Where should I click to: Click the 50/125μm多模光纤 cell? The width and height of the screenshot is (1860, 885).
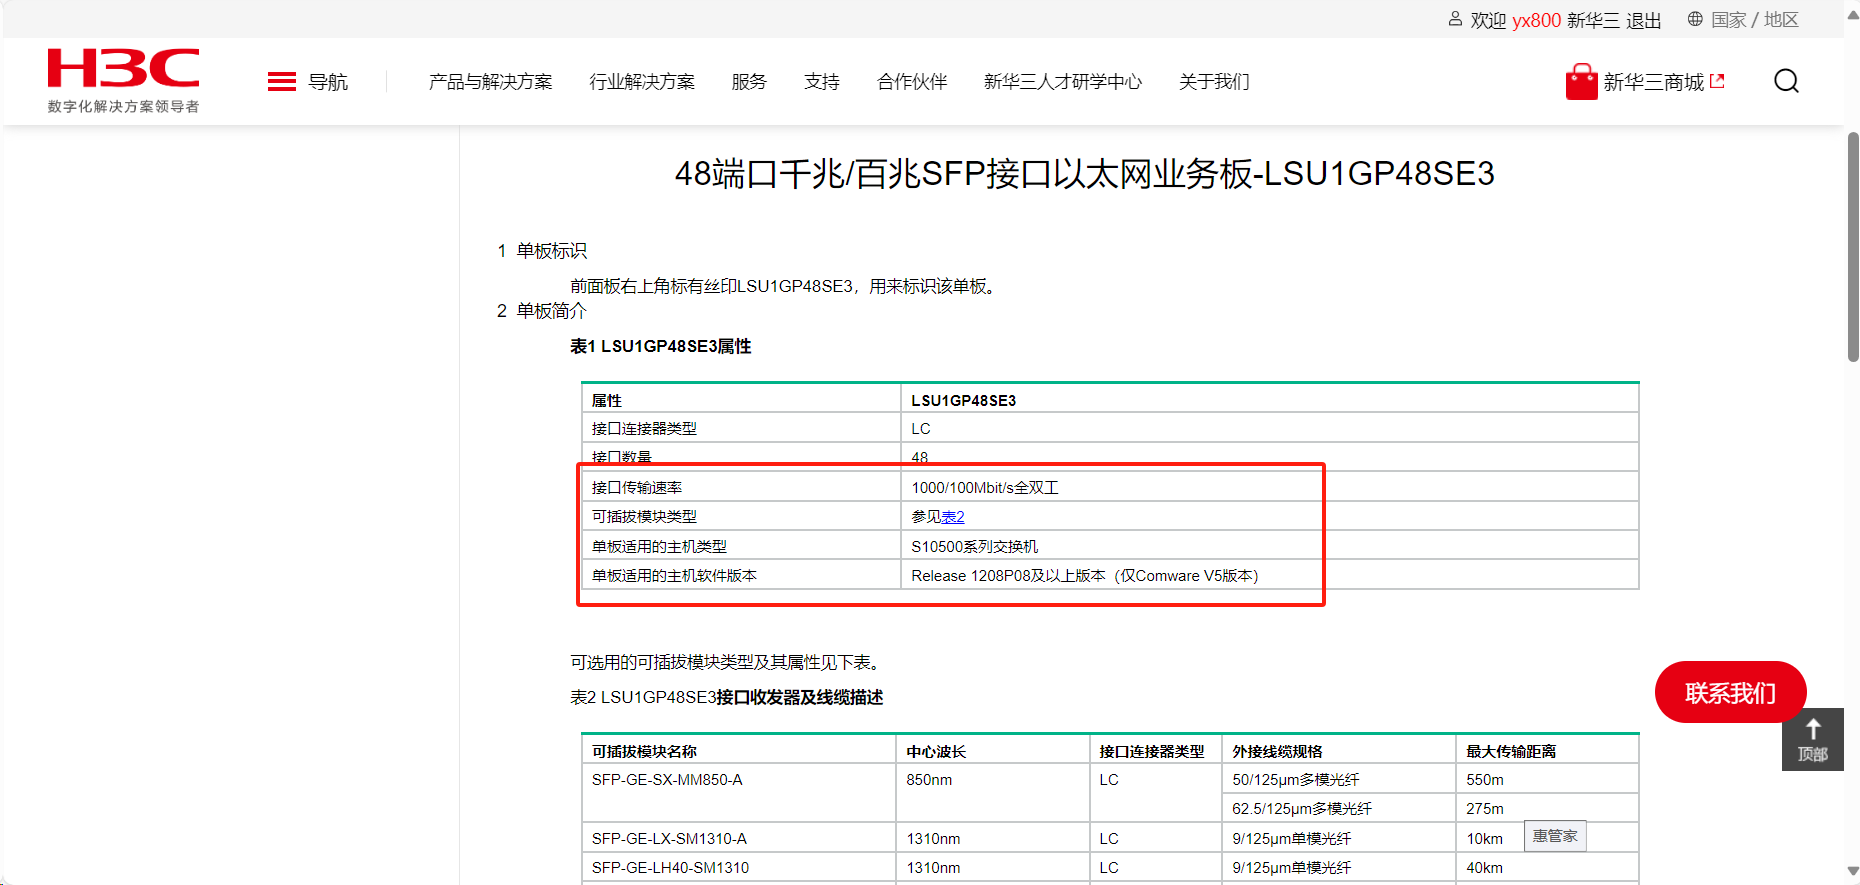1339,780
